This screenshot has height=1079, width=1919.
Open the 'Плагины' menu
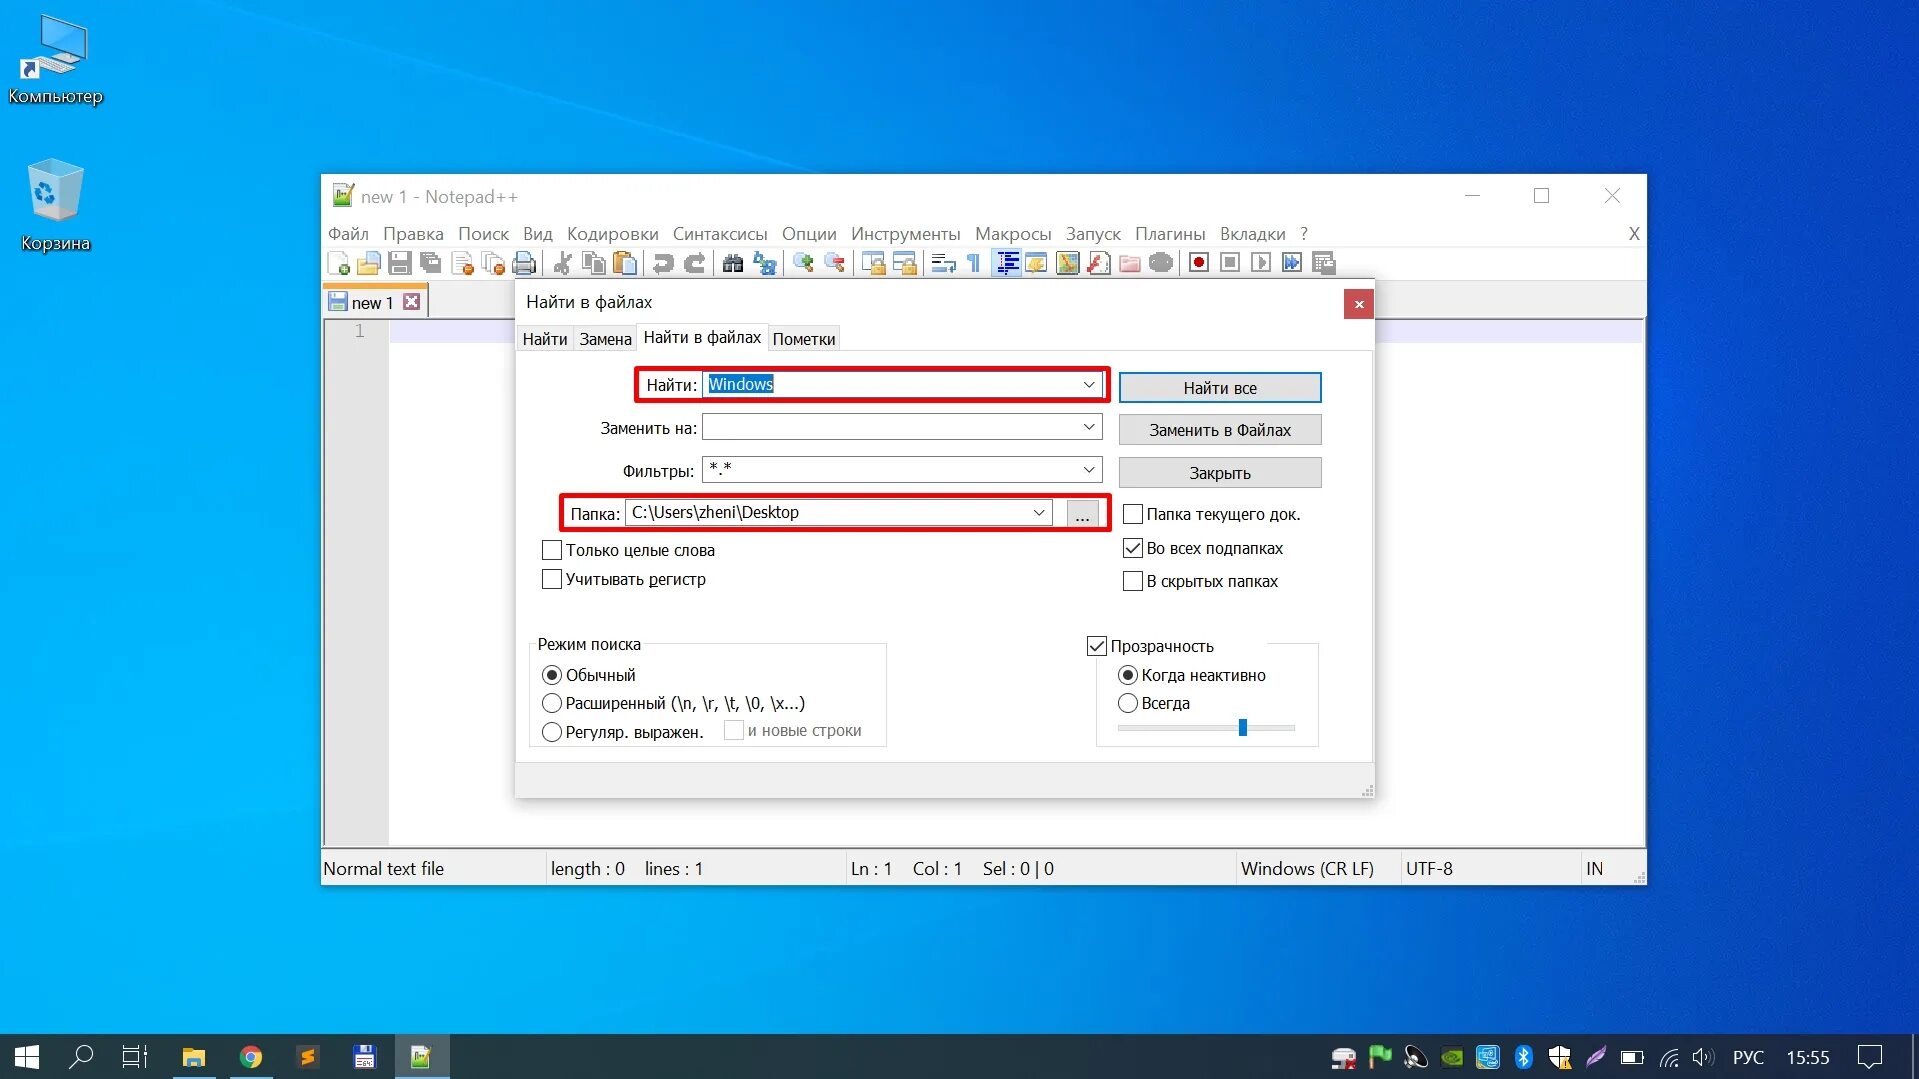tap(1170, 233)
